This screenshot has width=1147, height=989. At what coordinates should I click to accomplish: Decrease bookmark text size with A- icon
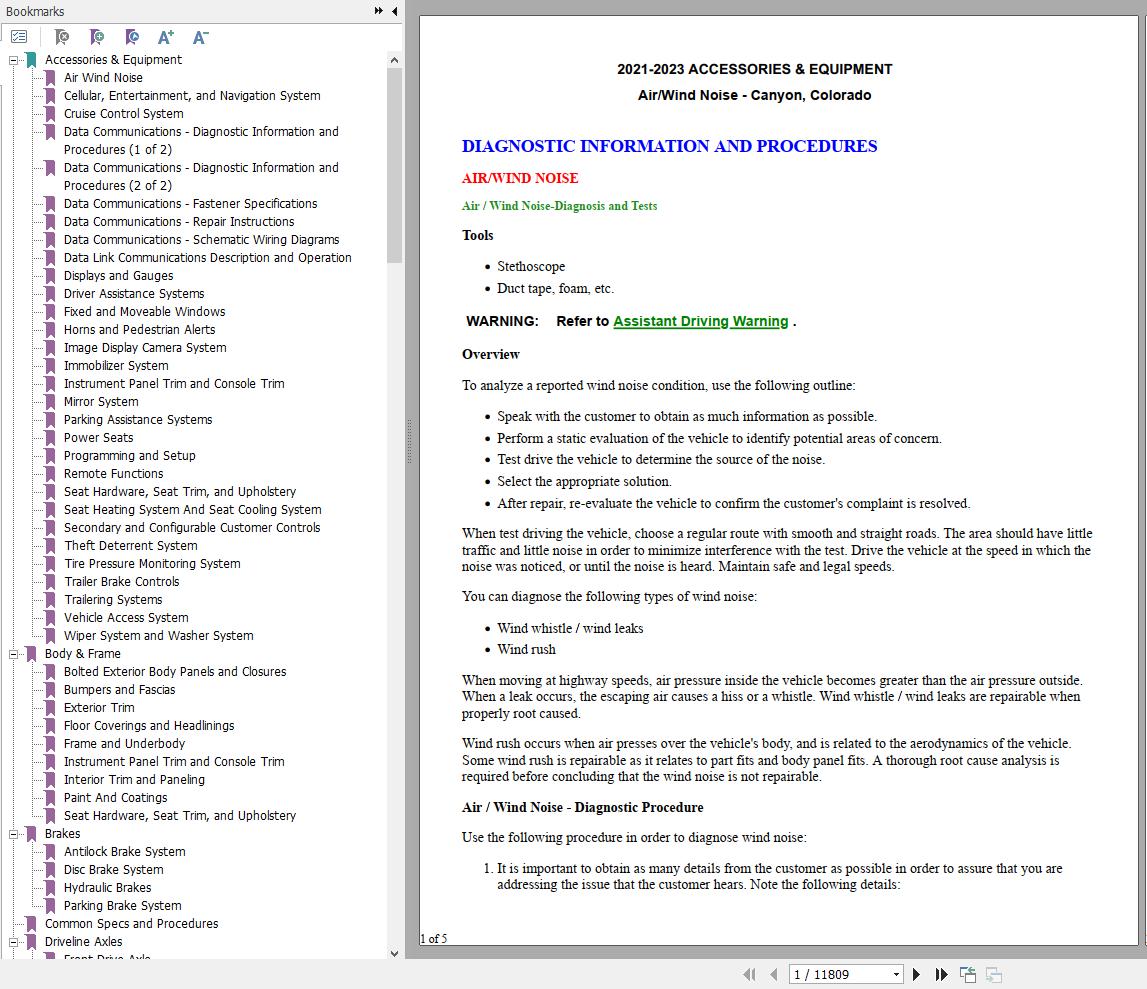click(x=200, y=37)
